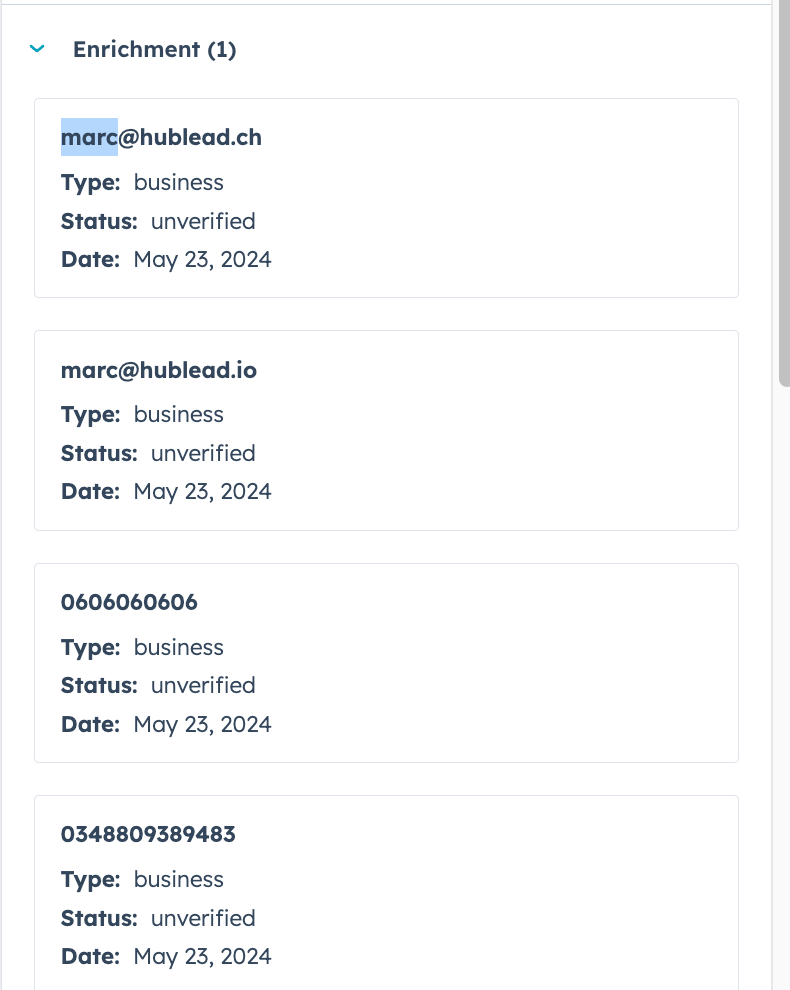Click the phone number 0606060606
Viewport: 790px width, 990px height.
(x=129, y=602)
